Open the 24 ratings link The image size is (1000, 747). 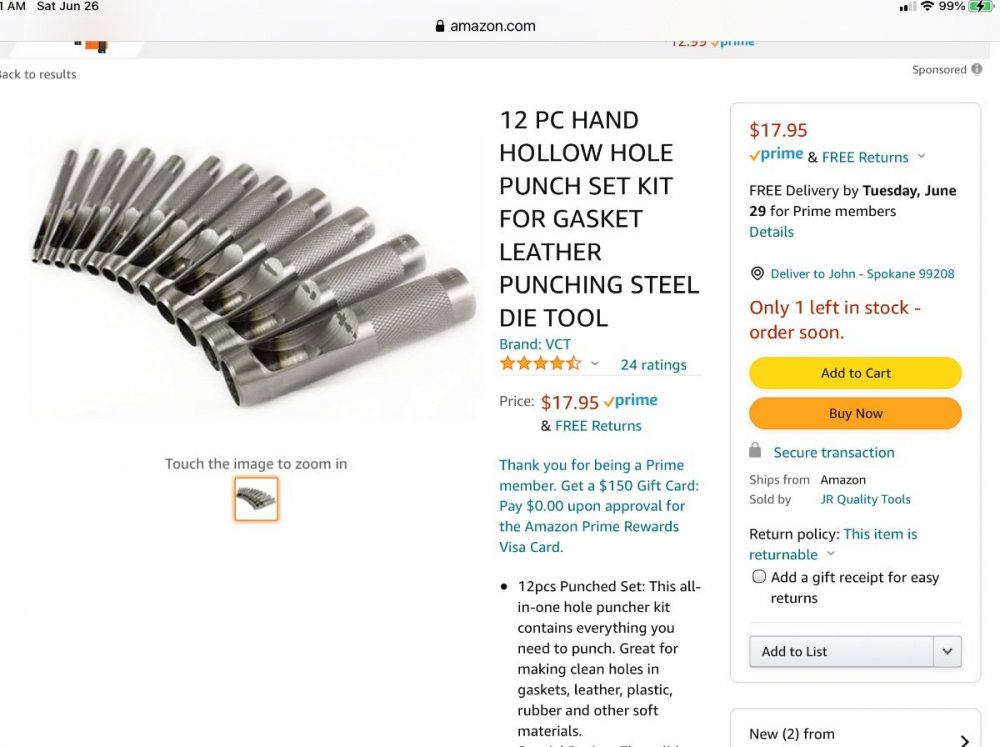pyautogui.click(x=653, y=365)
